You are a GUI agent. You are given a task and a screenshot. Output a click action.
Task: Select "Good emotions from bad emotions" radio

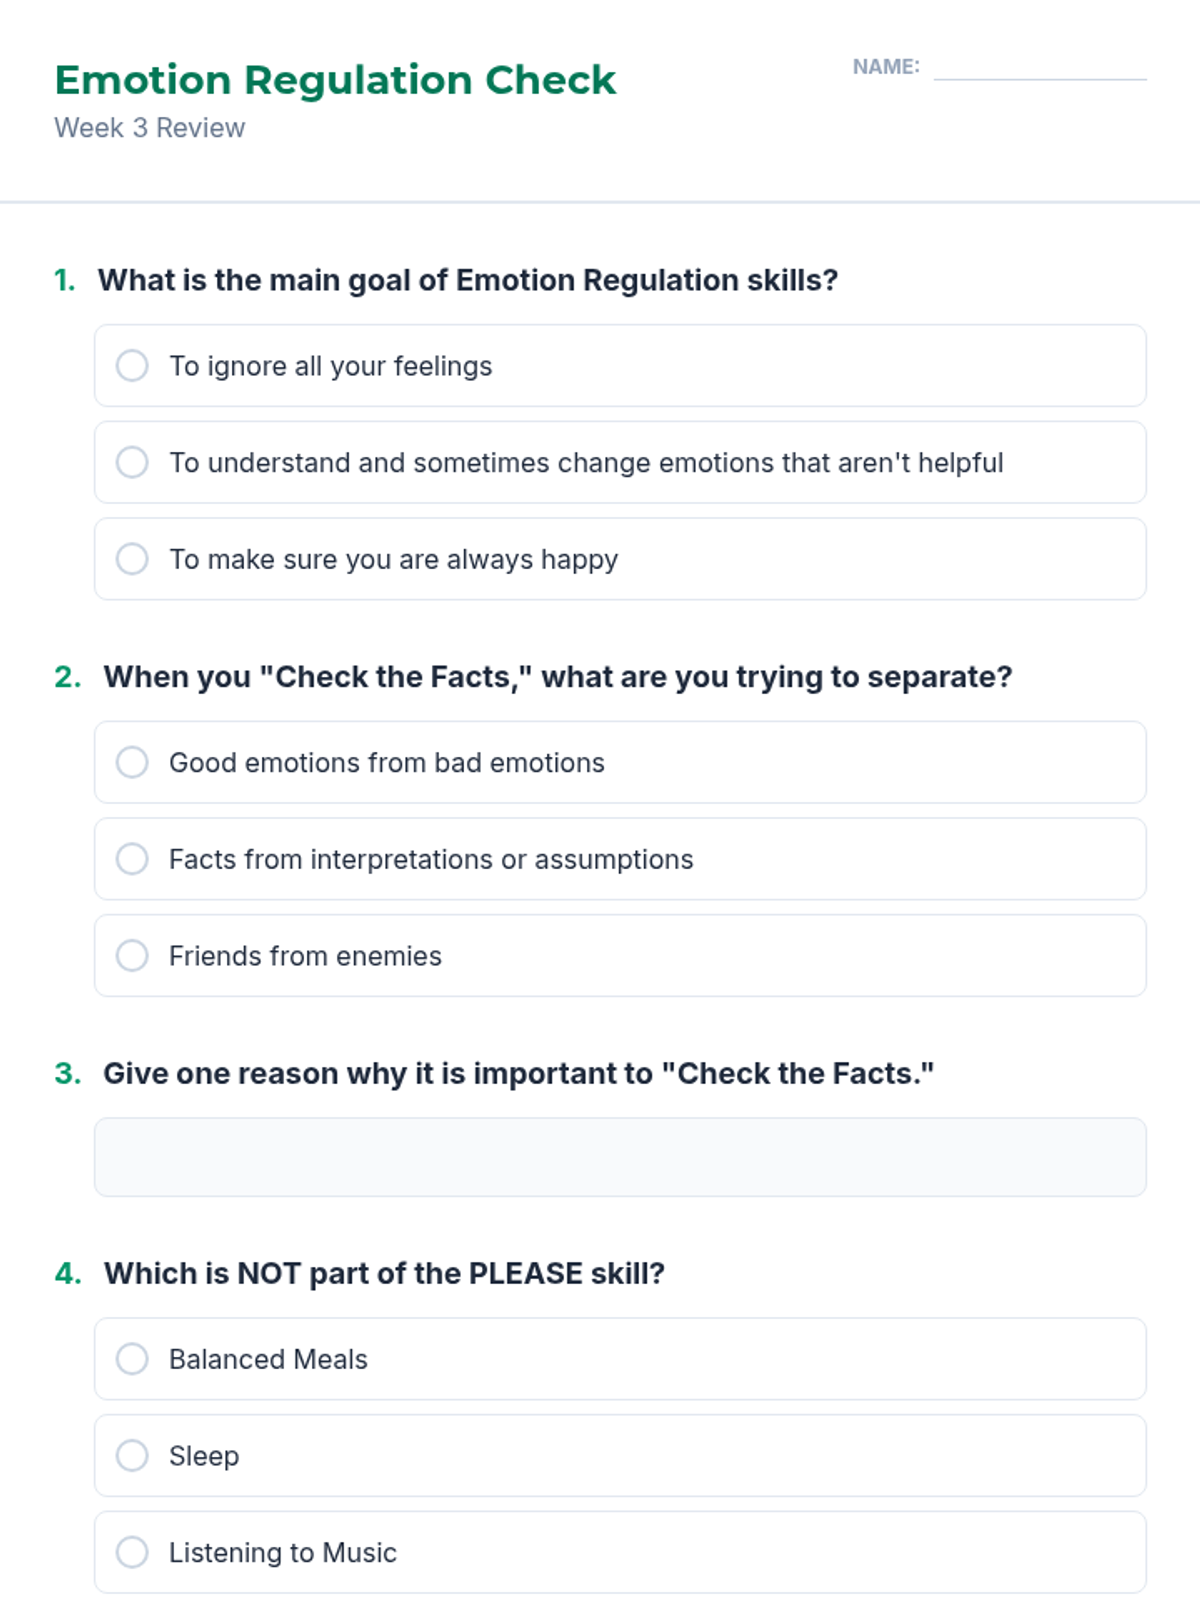click(x=132, y=762)
